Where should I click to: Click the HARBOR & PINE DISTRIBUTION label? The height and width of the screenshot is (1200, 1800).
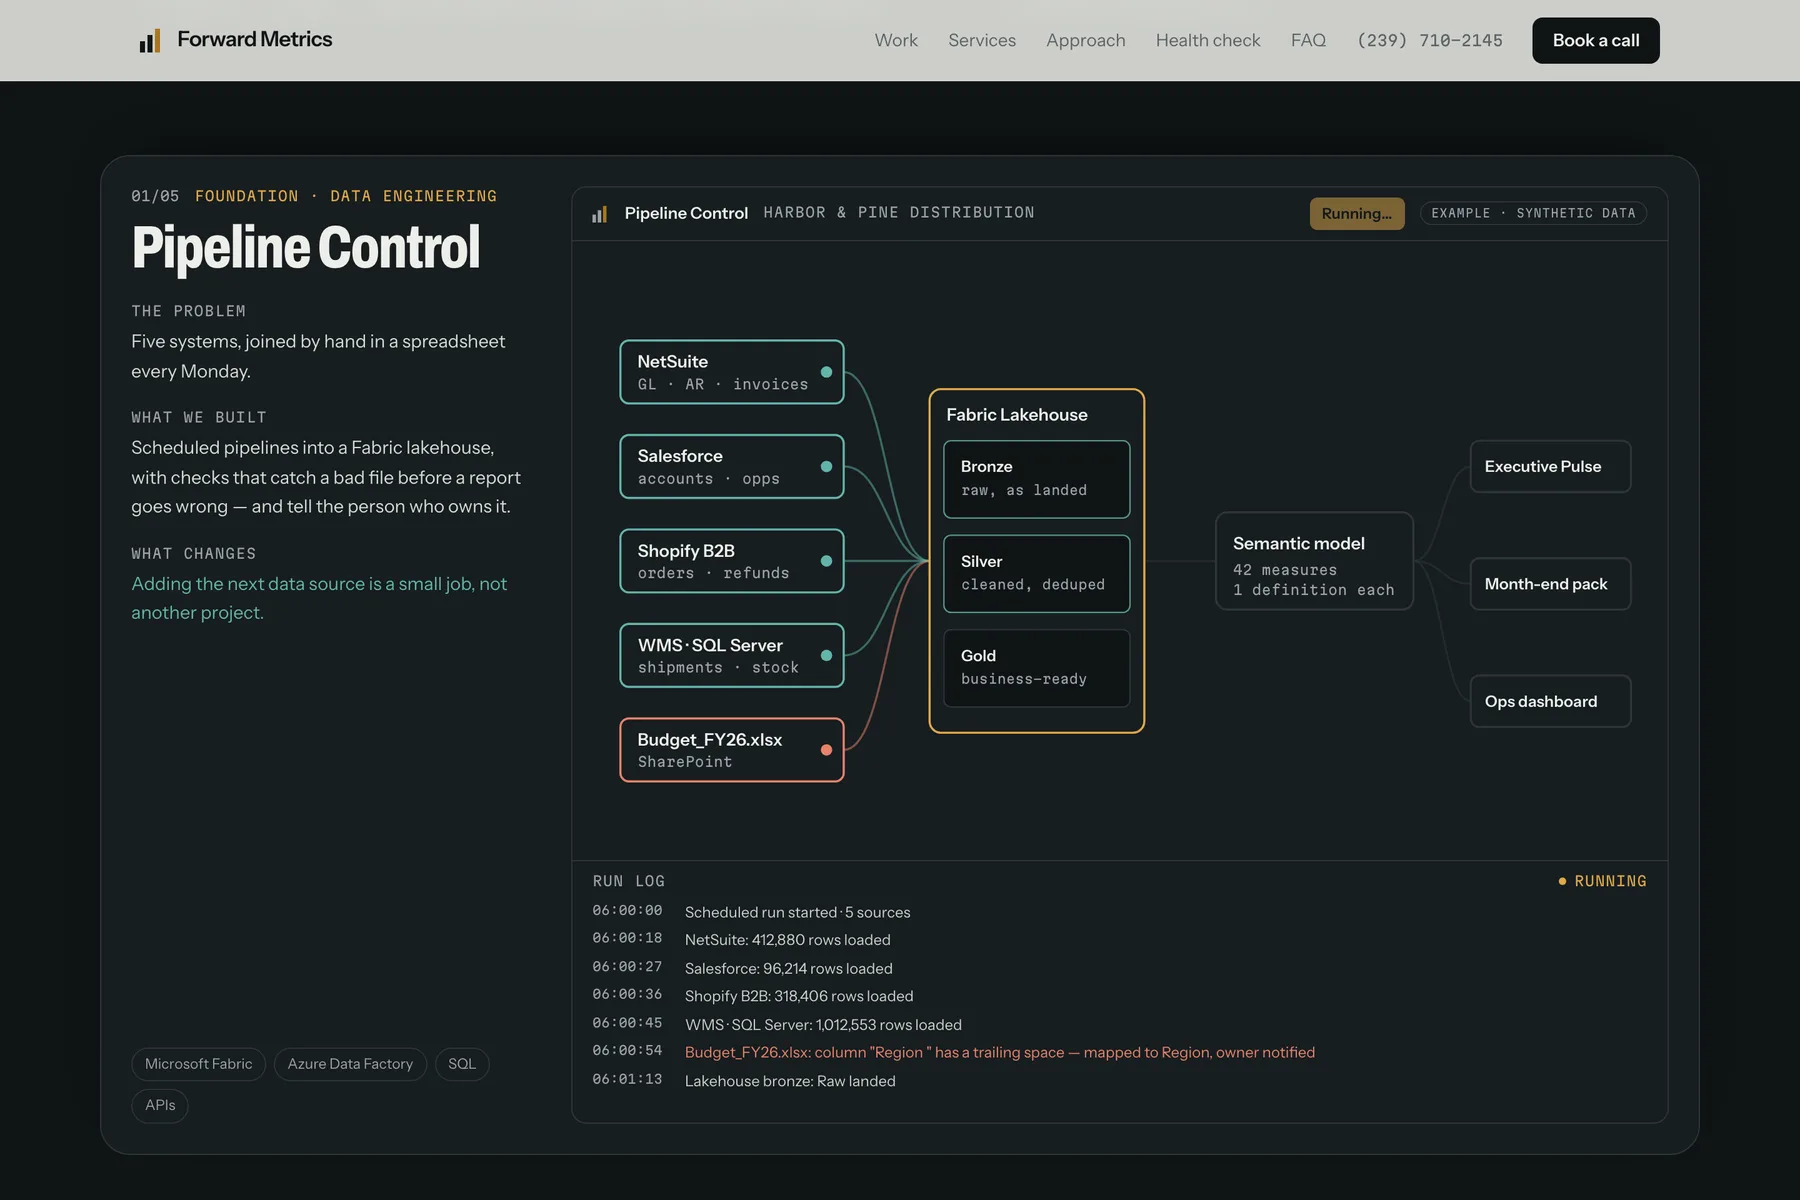899,213
